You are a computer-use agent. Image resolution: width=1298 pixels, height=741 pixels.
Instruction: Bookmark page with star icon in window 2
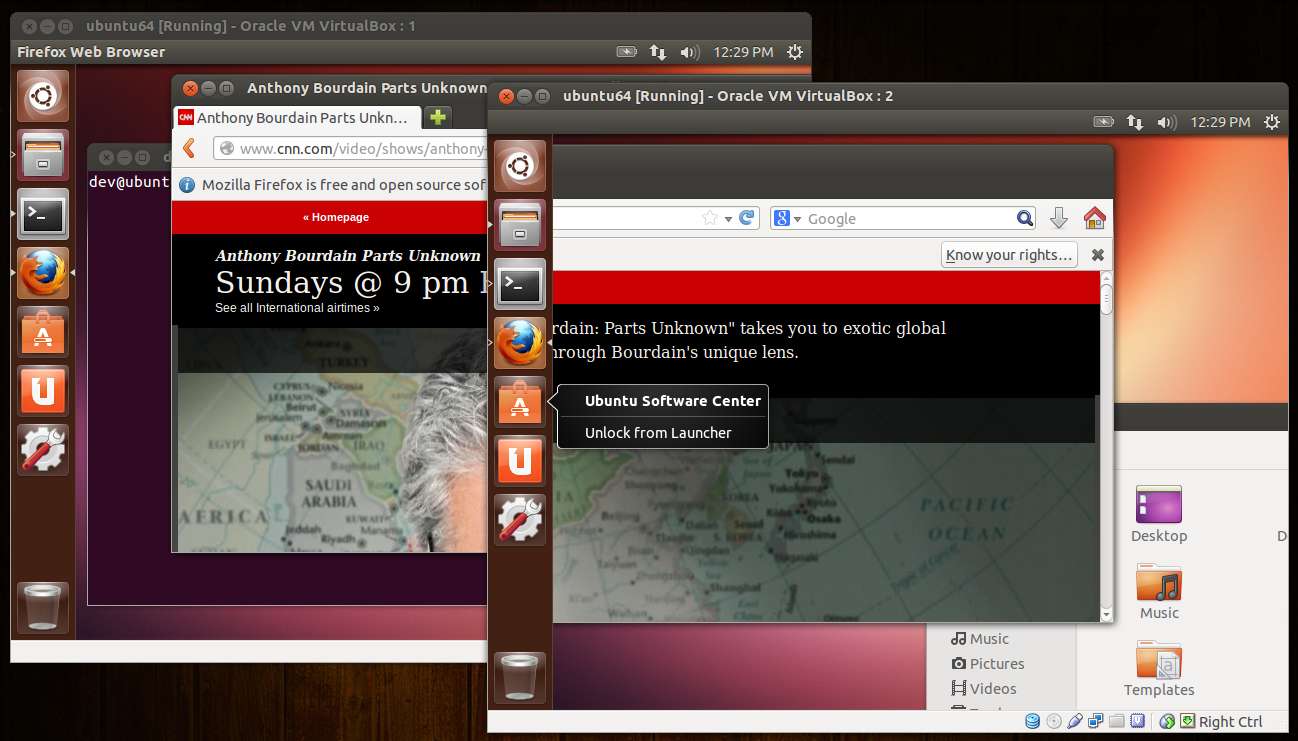[710, 218]
